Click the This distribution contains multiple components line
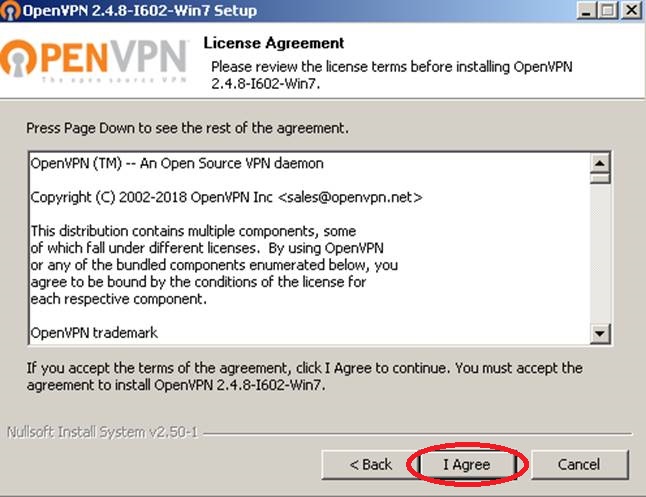The image size is (646, 497). click(x=193, y=231)
